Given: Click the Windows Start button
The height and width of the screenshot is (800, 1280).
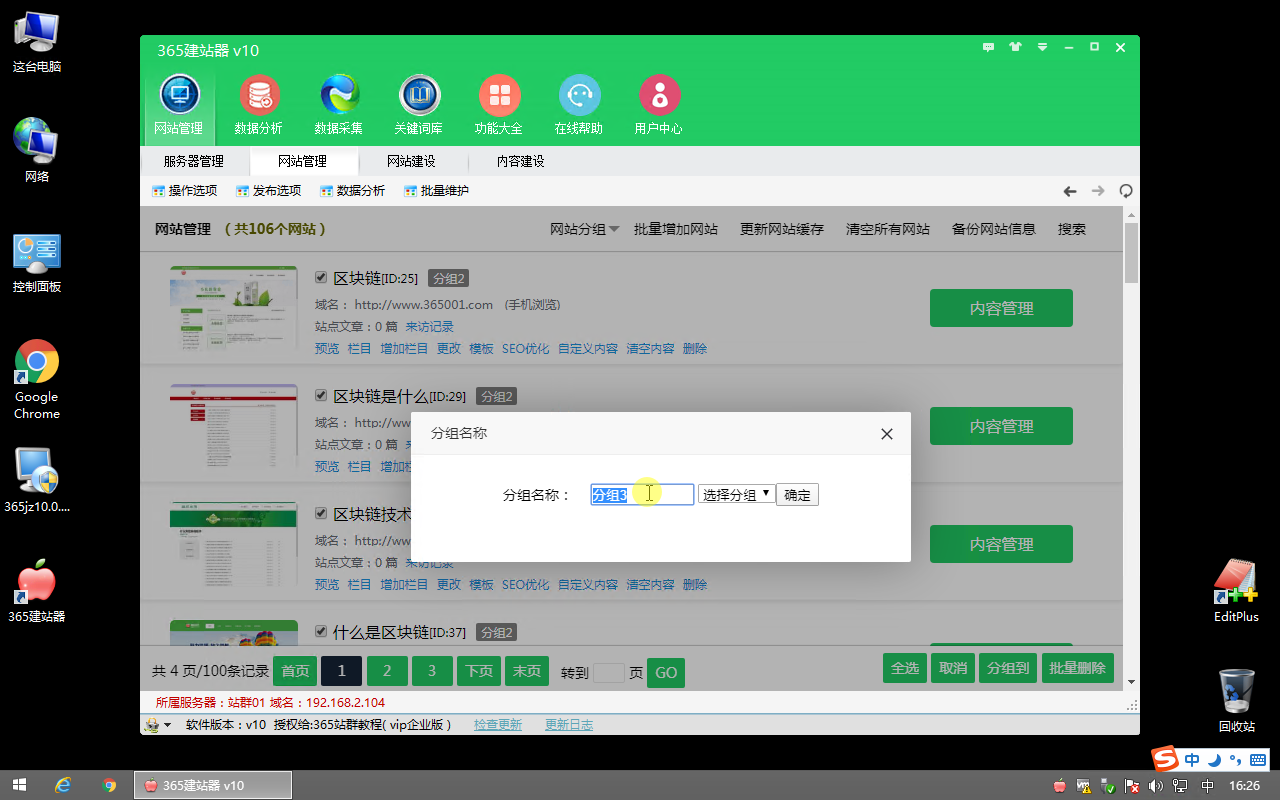Looking at the screenshot, I should 19,785.
